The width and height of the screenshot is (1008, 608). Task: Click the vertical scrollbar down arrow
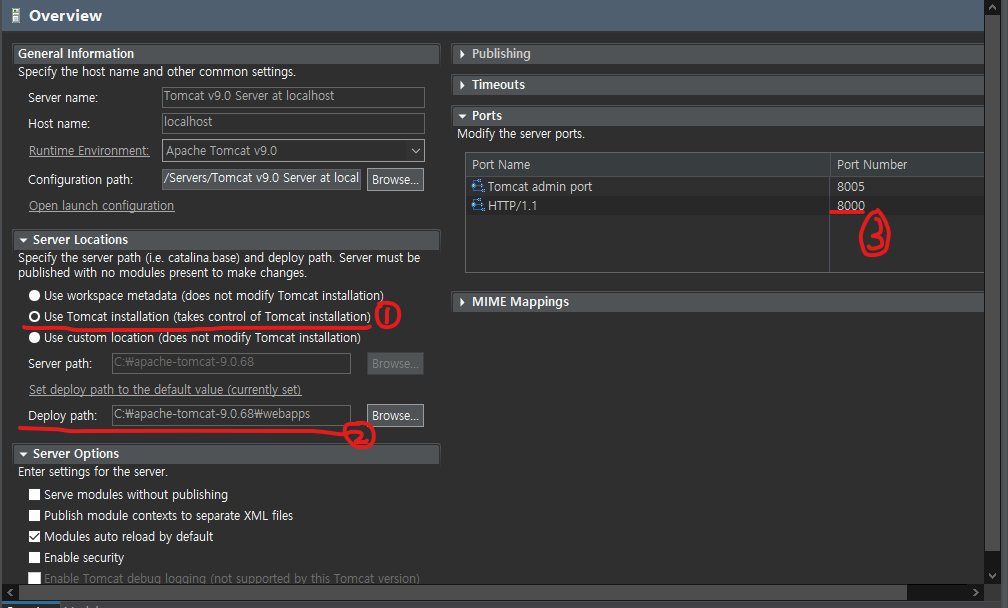pos(992,576)
